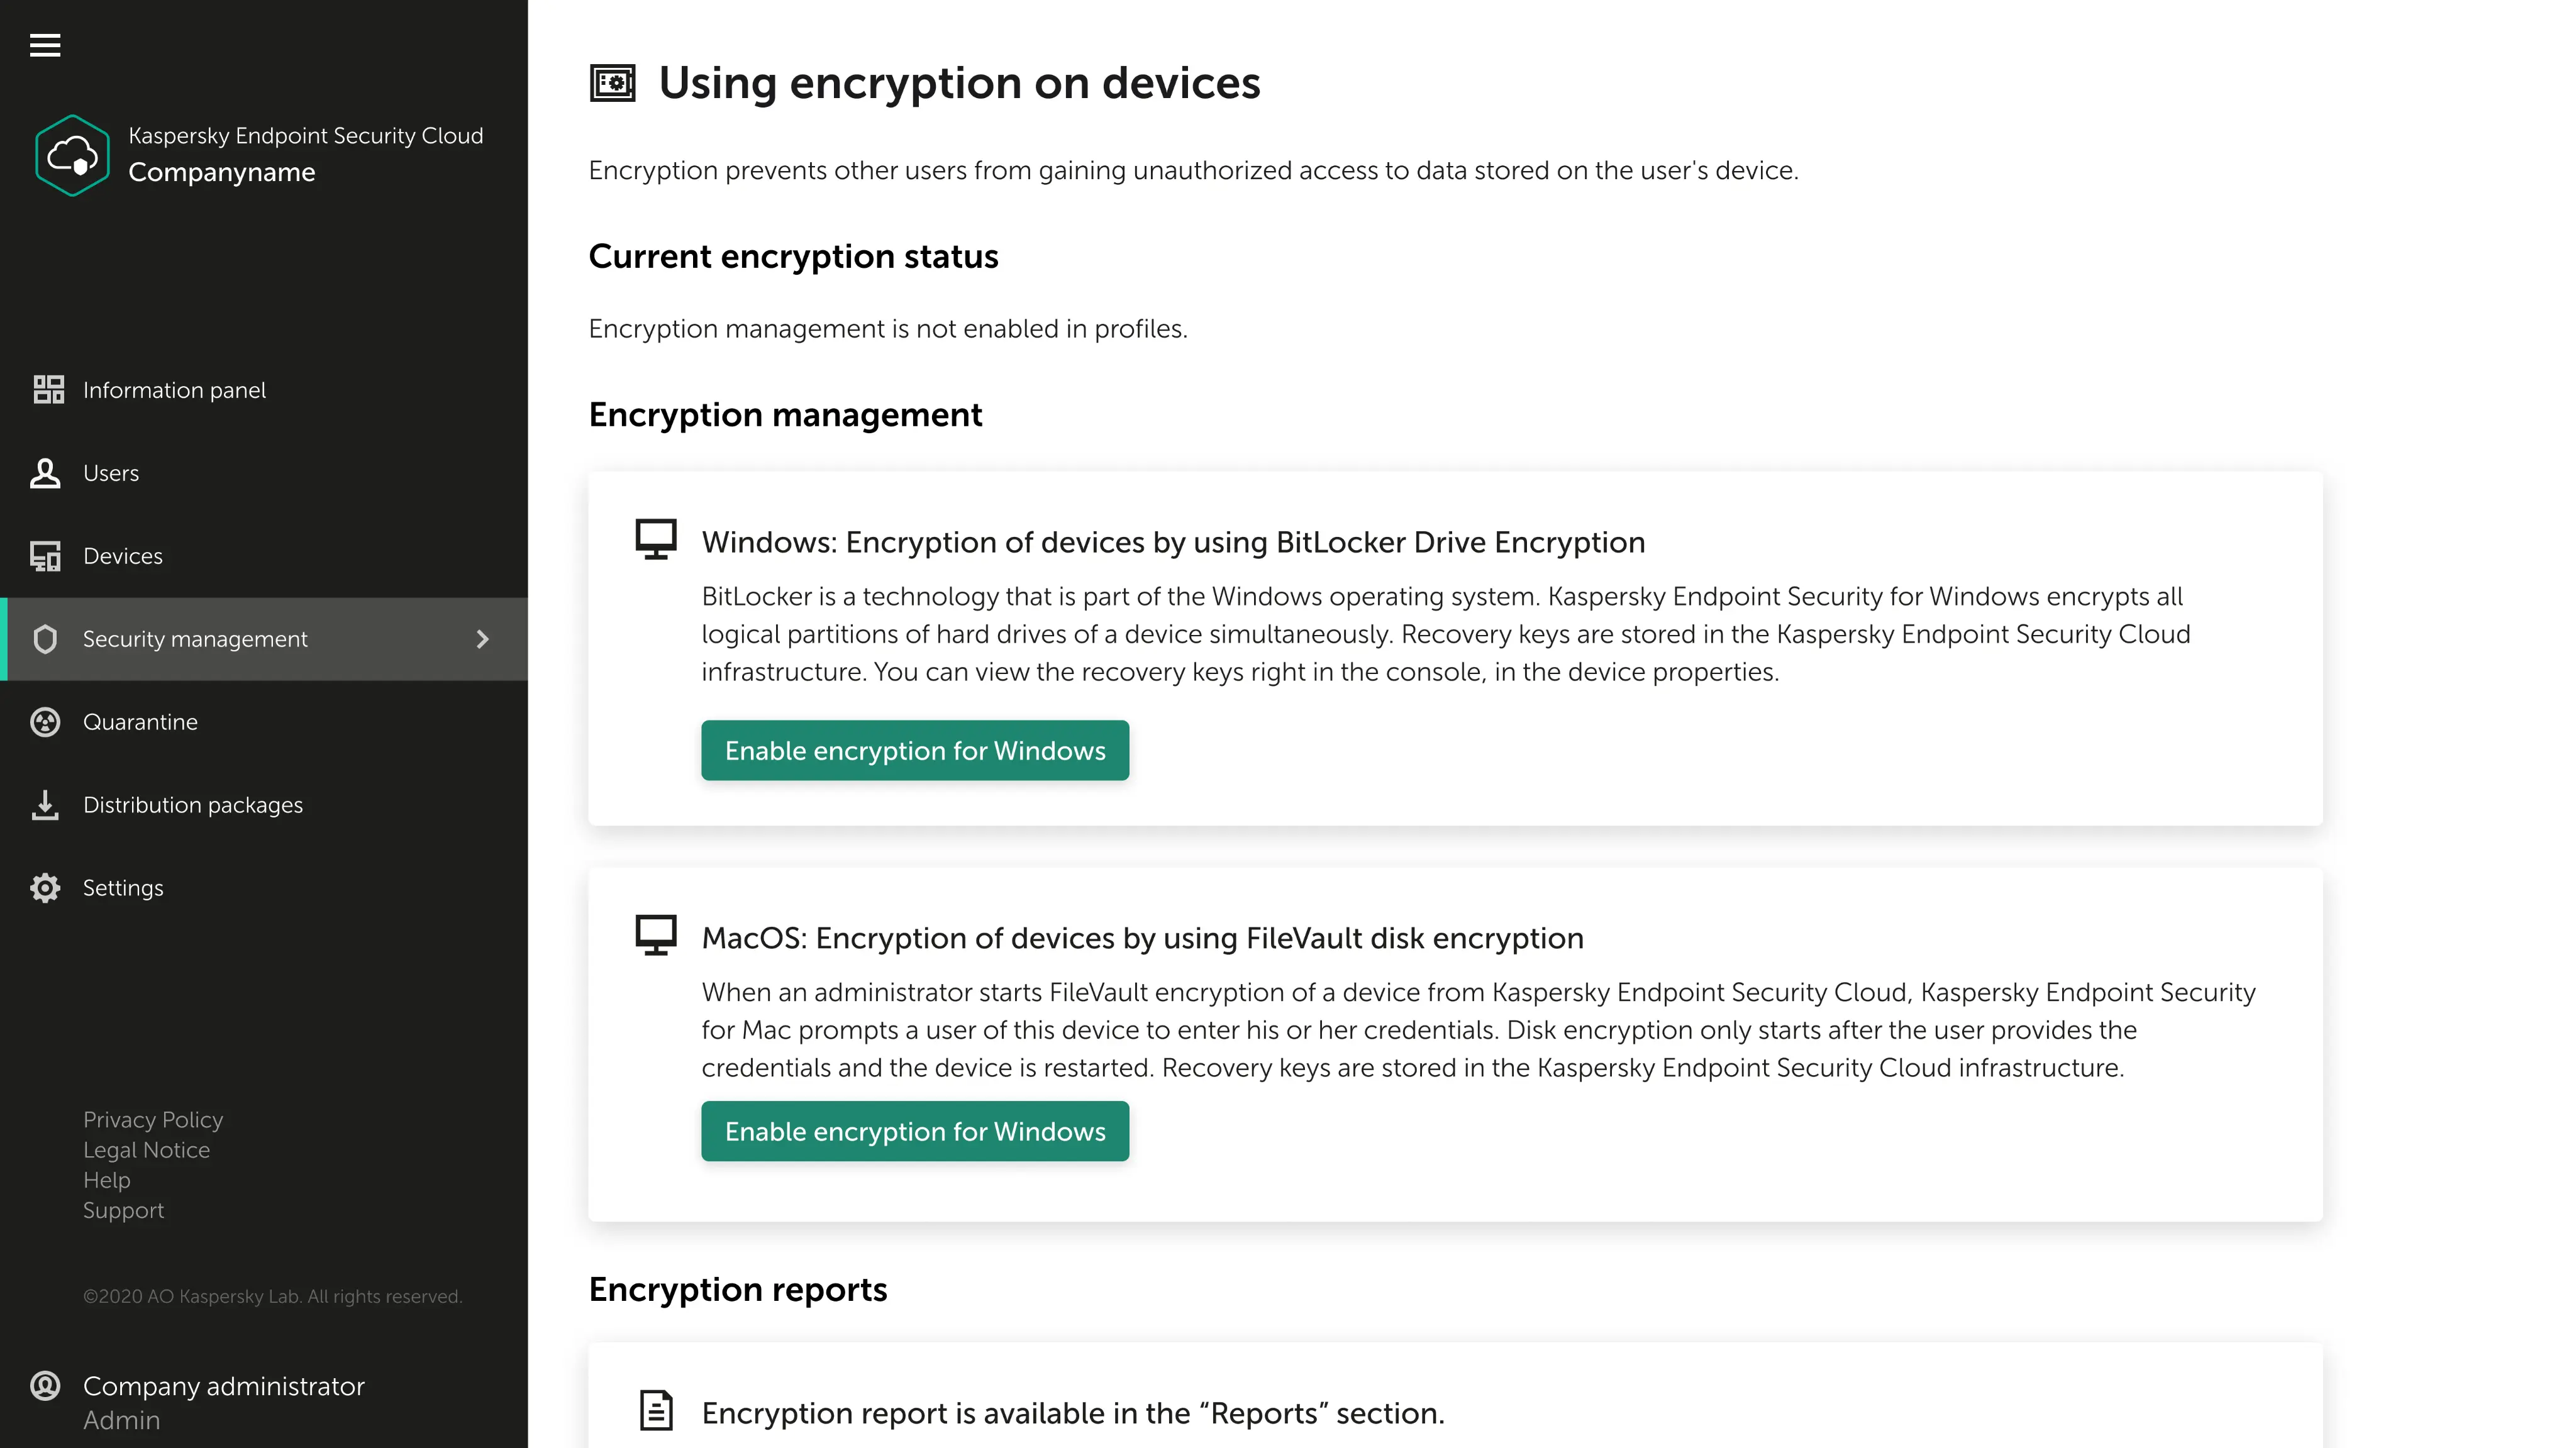Image resolution: width=2576 pixels, height=1448 pixels.
Task: Open the Legal Notice link
Action: (146, 1150)
